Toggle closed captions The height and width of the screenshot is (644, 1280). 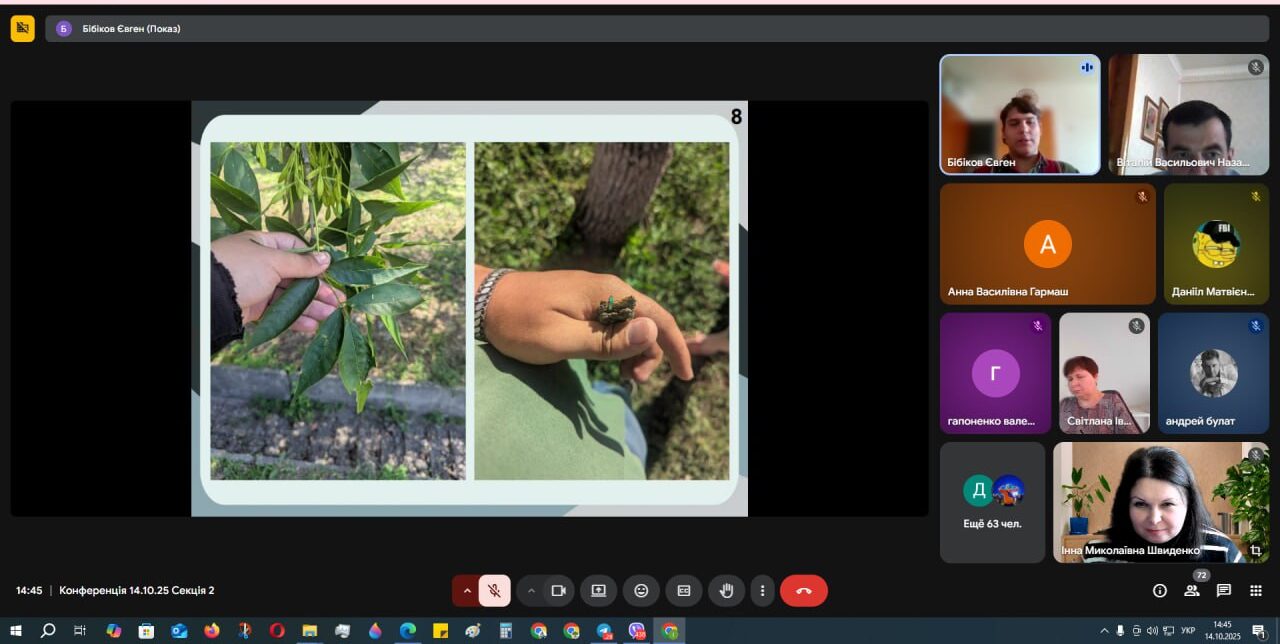point(684,591)
